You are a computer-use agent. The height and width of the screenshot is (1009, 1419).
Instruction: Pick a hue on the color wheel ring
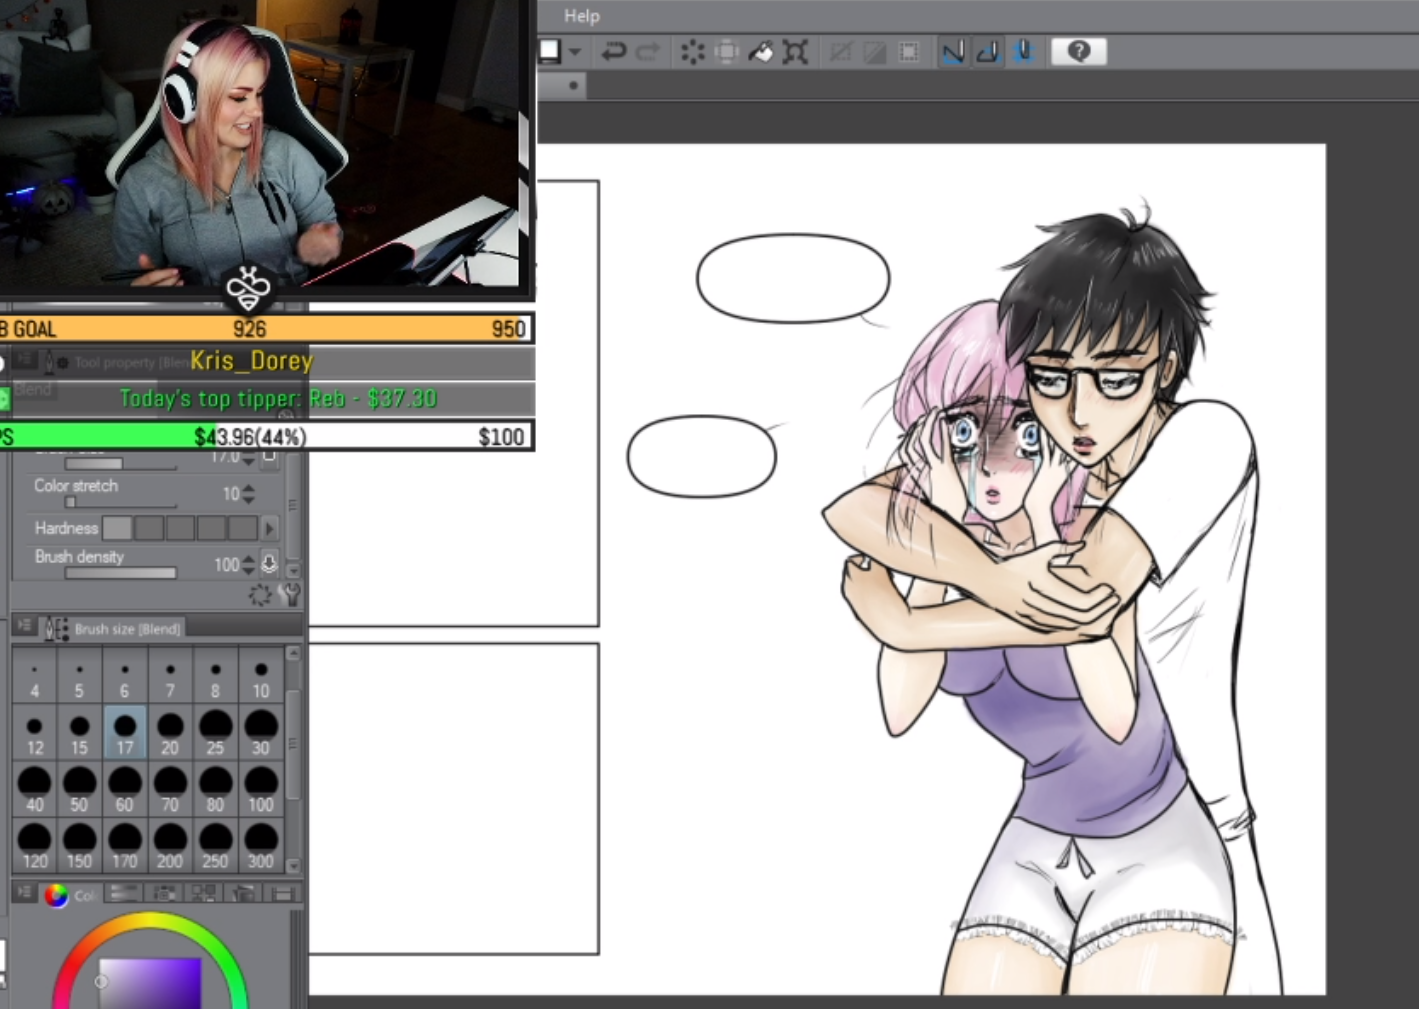(150, 921)
